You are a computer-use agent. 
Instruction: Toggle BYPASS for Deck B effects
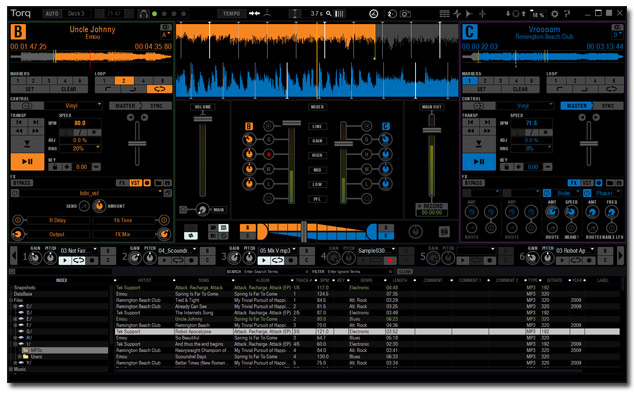[x=22, y=183]
